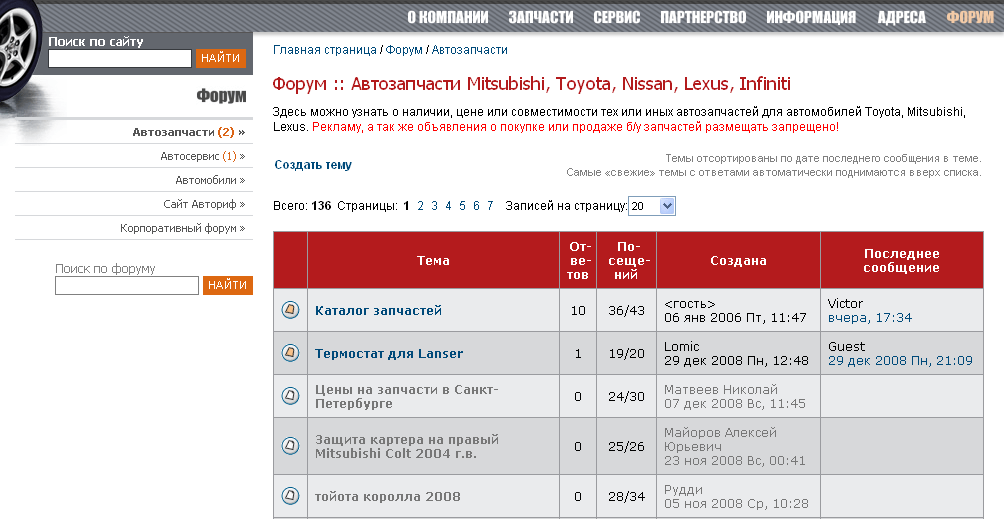The width and height of the screenshot is (1004, 519).
Task: Click the icon beside Защита картера topic
Action: [x=290, y=446]
